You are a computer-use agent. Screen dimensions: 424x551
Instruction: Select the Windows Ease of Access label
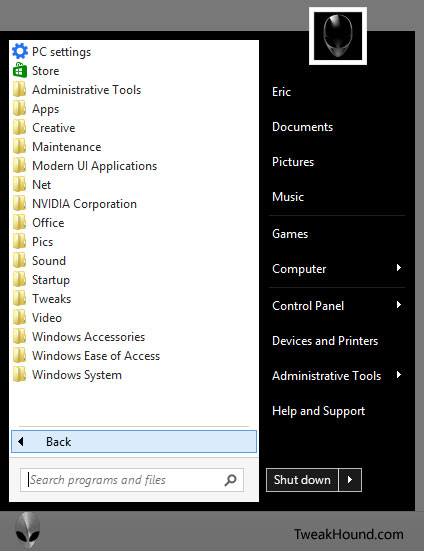pyautogui.click(x=96, y=356)
